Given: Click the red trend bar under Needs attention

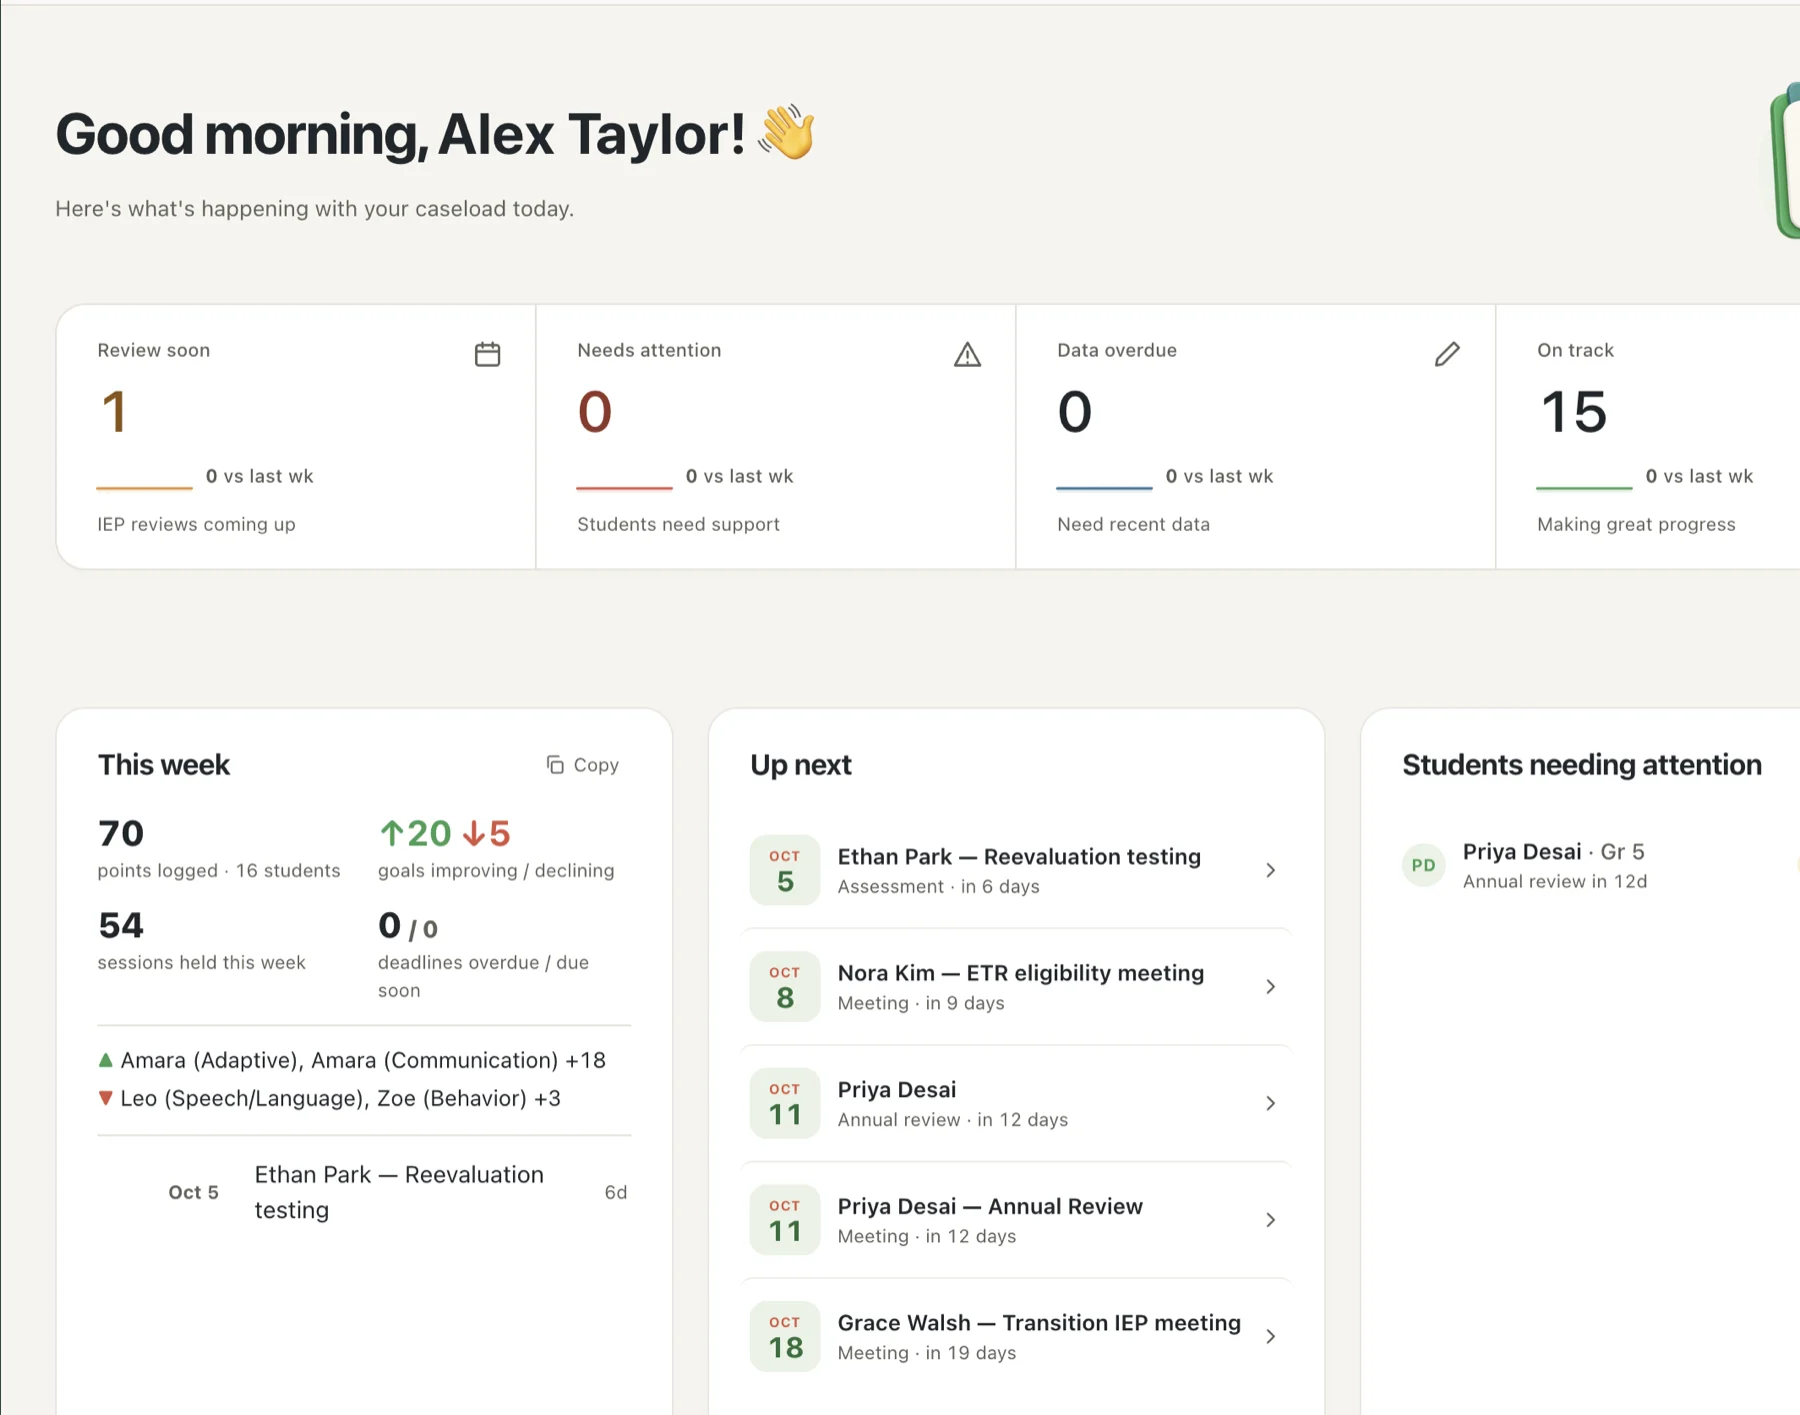Looking at the screenshot, I should click(624, 488).
